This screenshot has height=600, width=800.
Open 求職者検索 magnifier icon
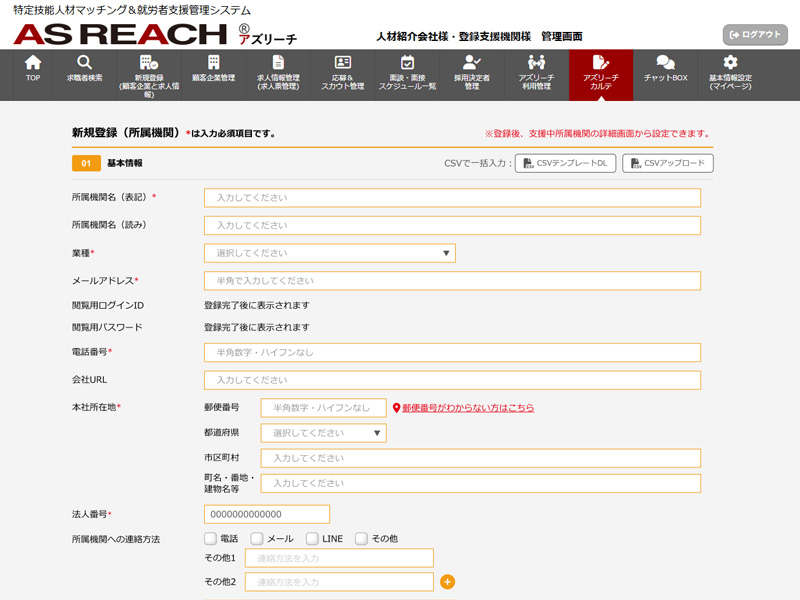(84, 62)
